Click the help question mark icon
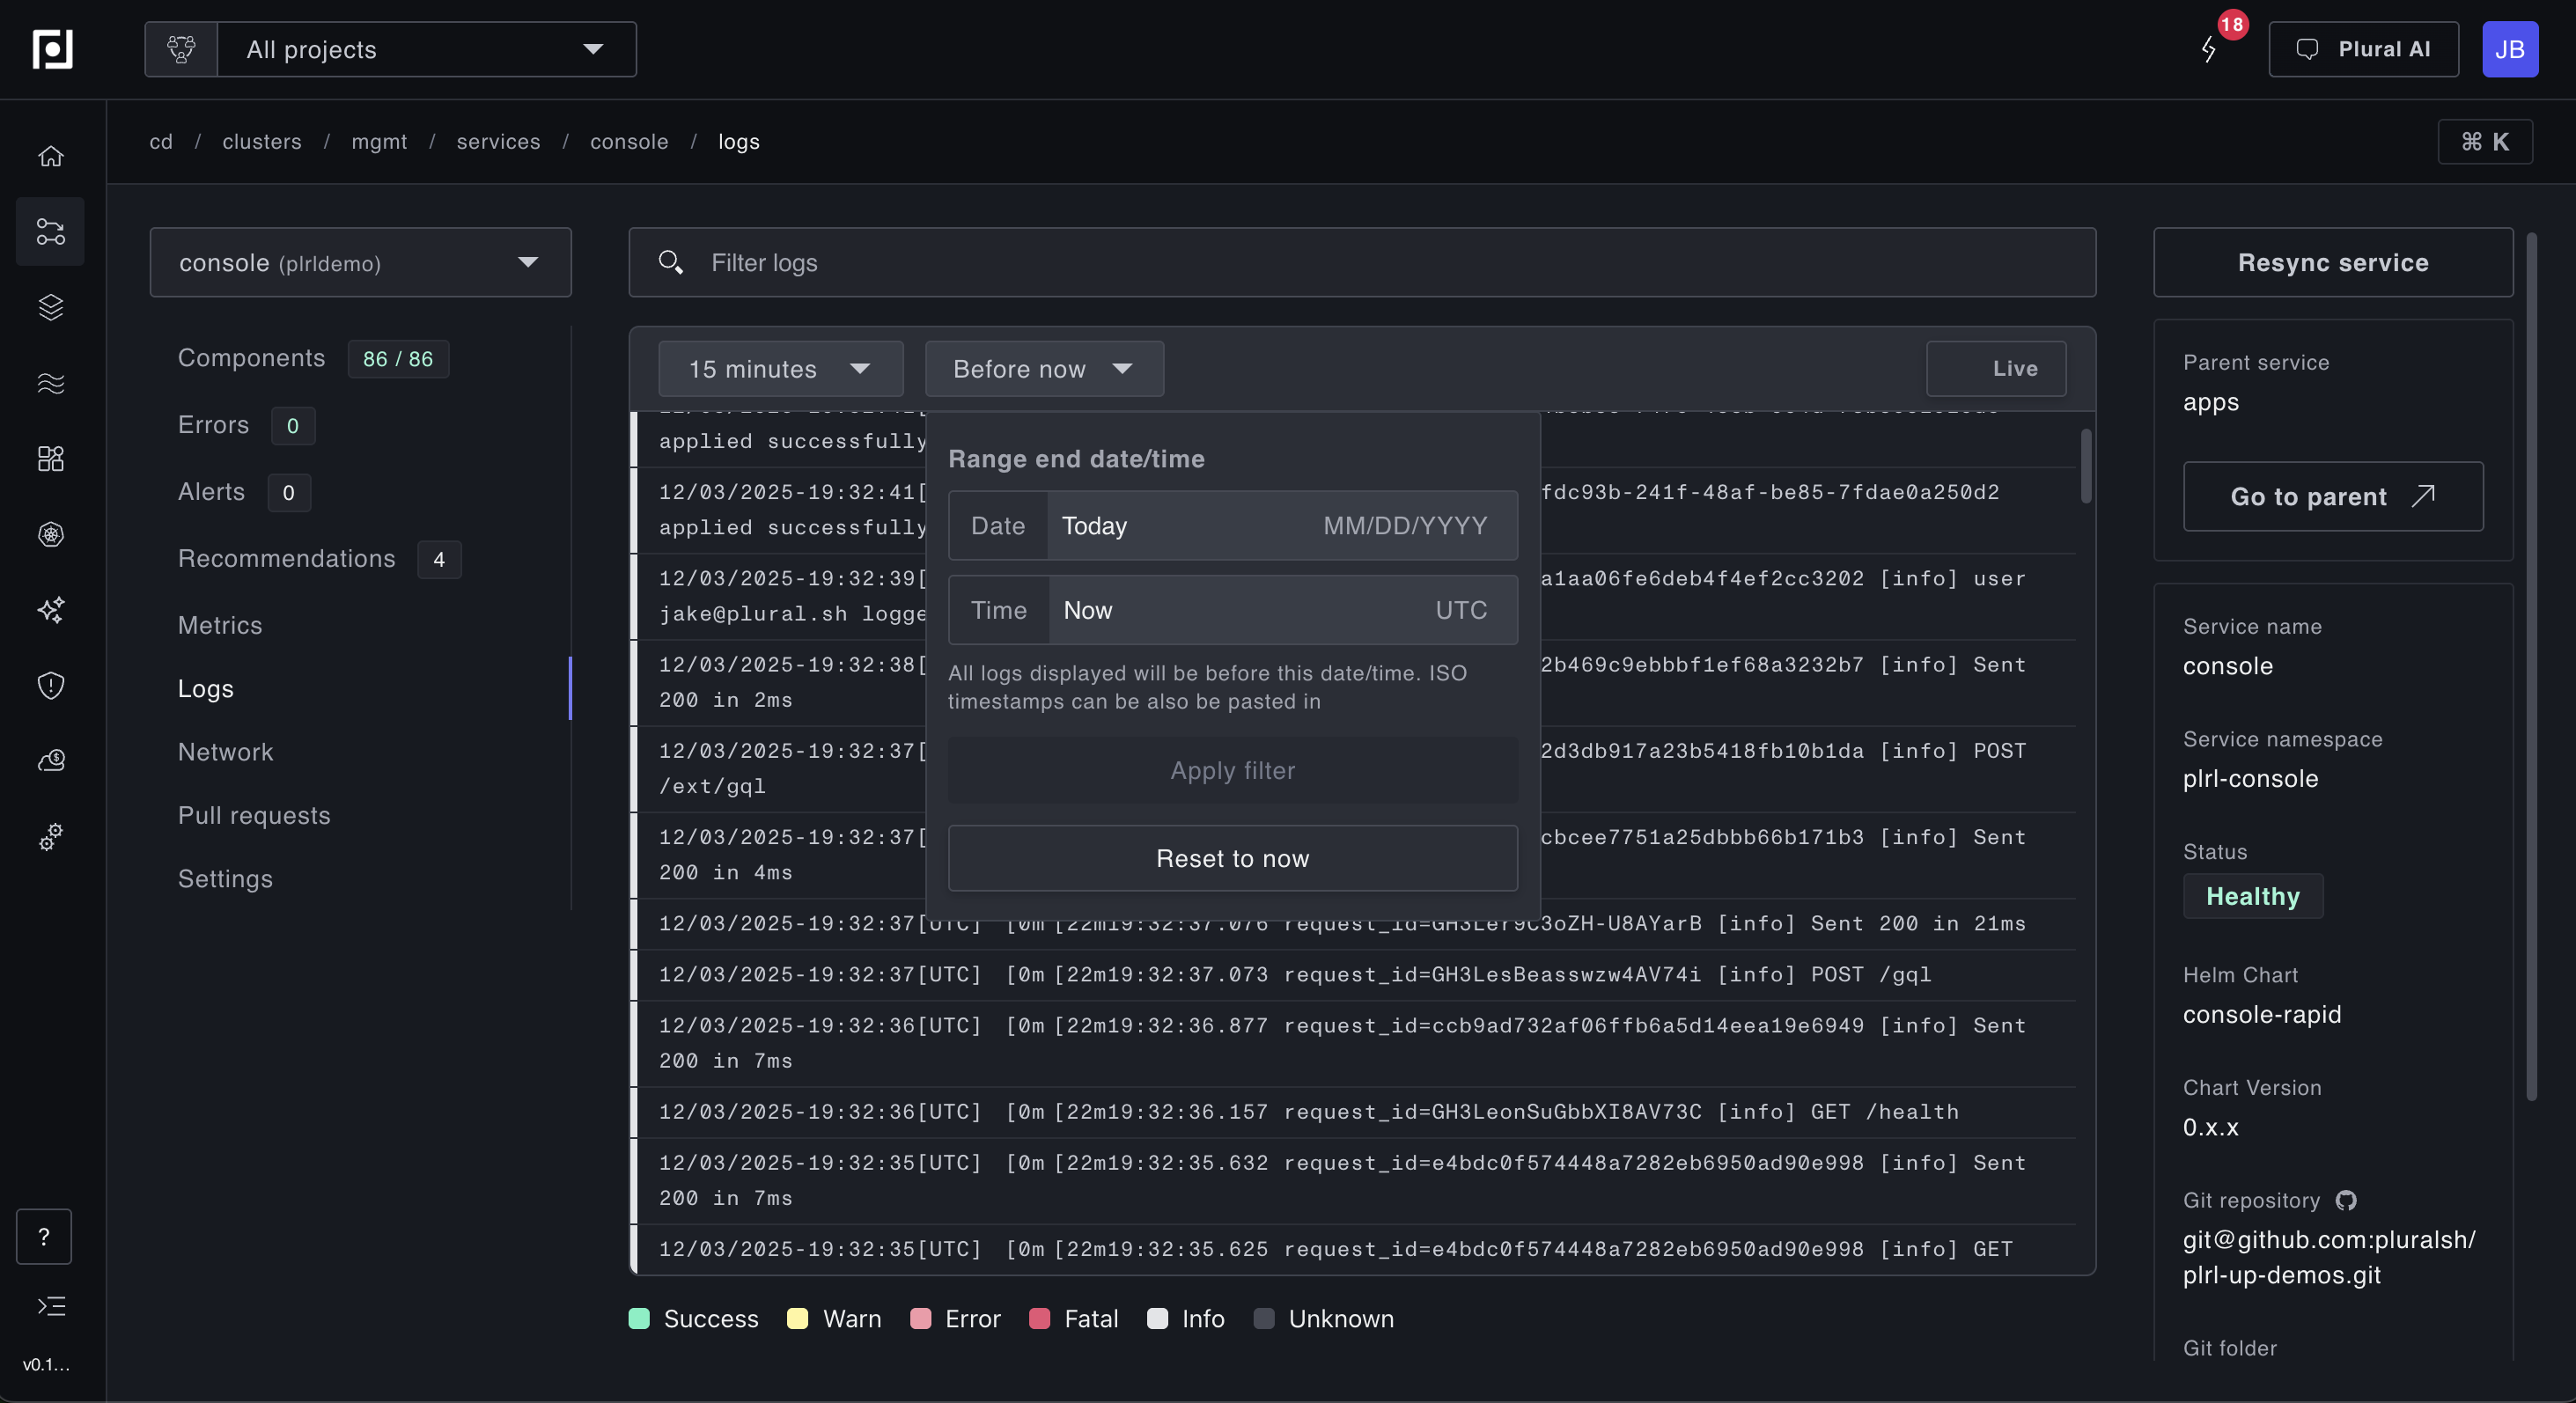Image resolution: width=2576 pixels, height=1403 pixels. (44, 1236)
